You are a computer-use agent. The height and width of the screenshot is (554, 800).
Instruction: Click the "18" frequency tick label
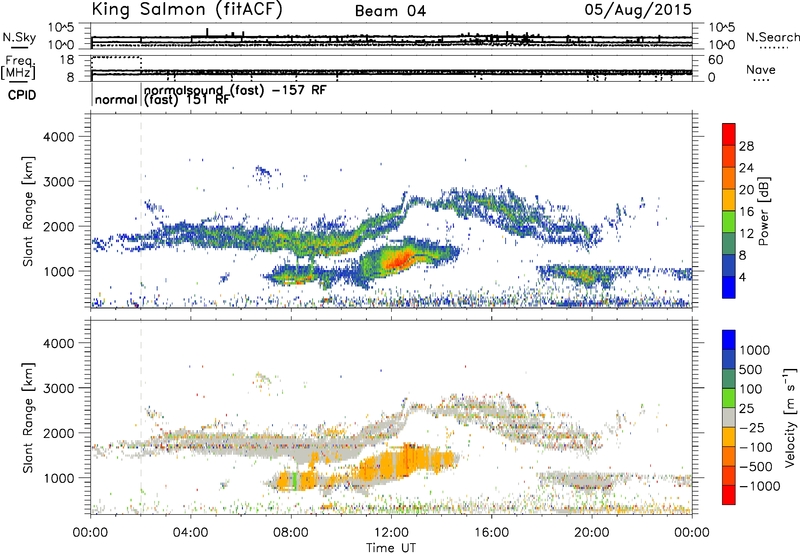pyautogui.click(x=67, y=60)
